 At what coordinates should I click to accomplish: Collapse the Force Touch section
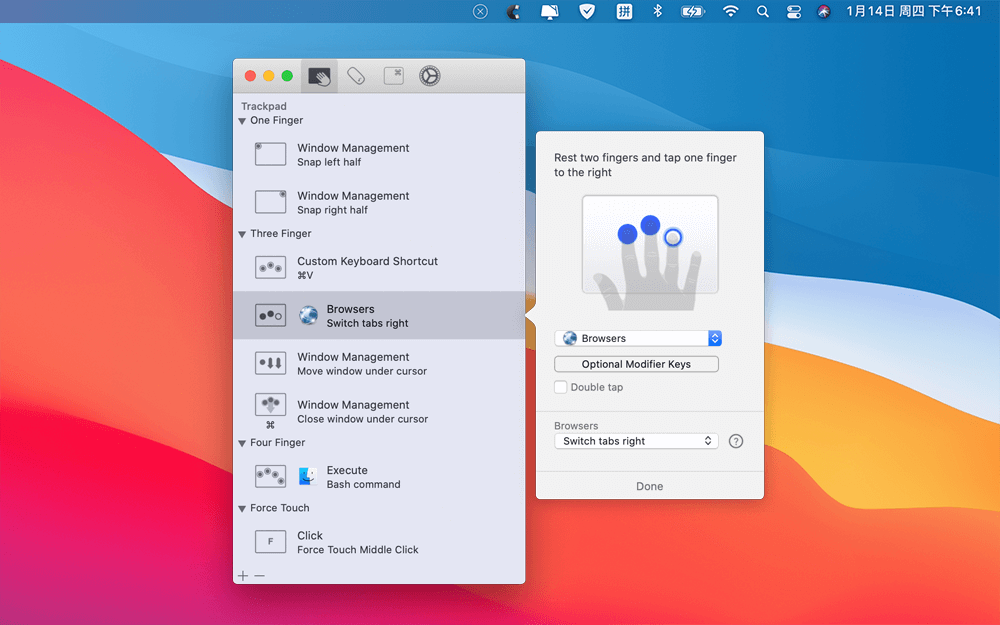click(x=240, y=508)
